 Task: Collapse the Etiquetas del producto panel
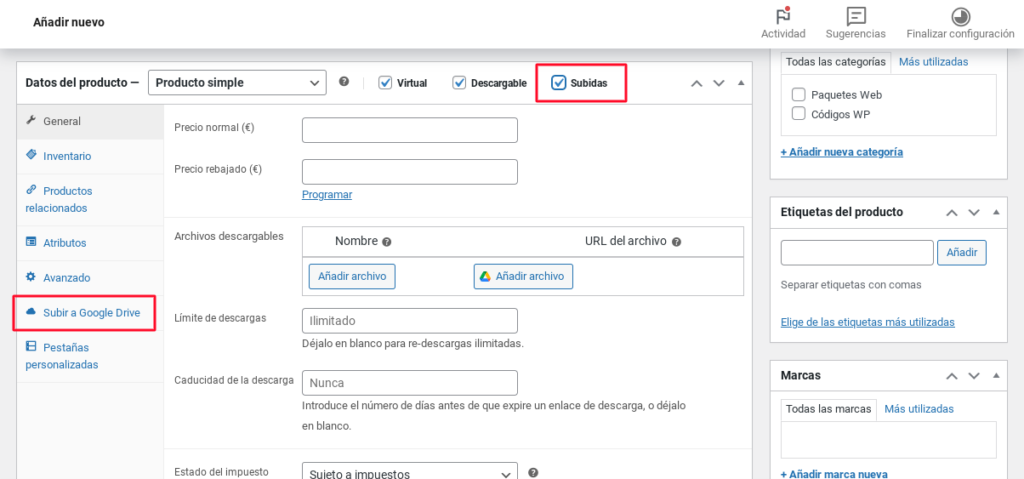point(996,212)
